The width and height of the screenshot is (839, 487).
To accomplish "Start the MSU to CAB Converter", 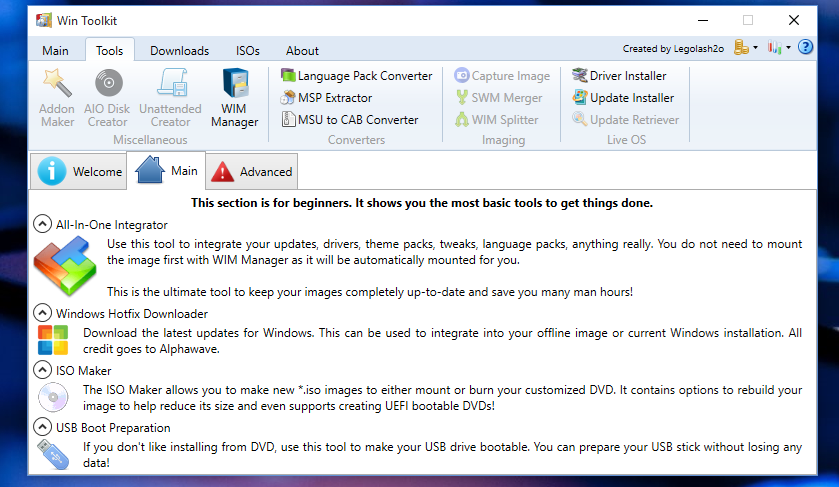I will pos(350,120).
